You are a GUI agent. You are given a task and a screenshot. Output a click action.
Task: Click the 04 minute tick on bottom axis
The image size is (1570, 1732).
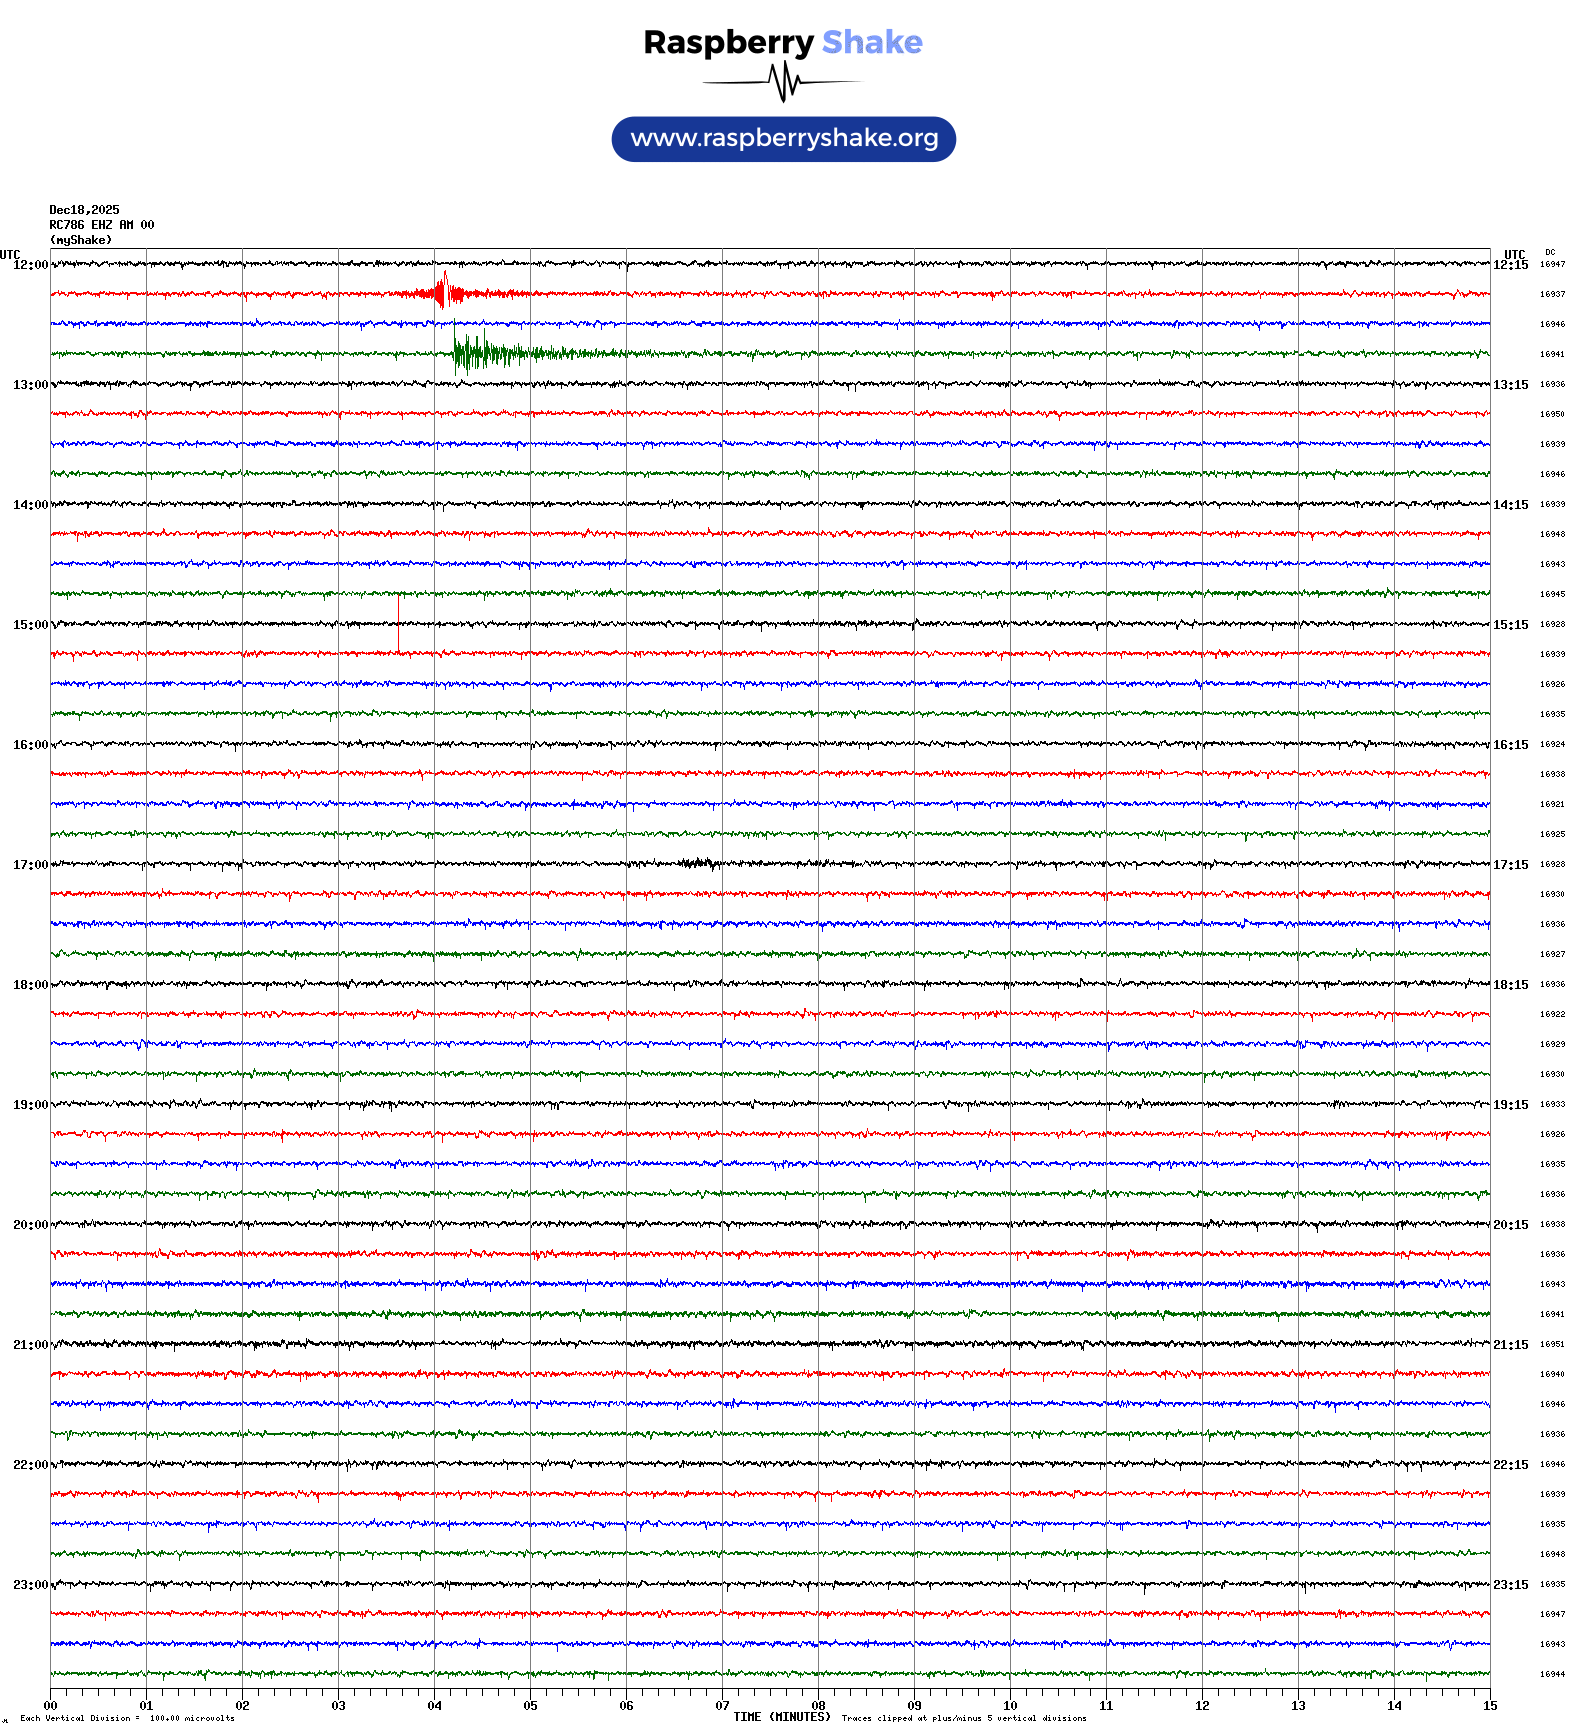pos(434,1706)
